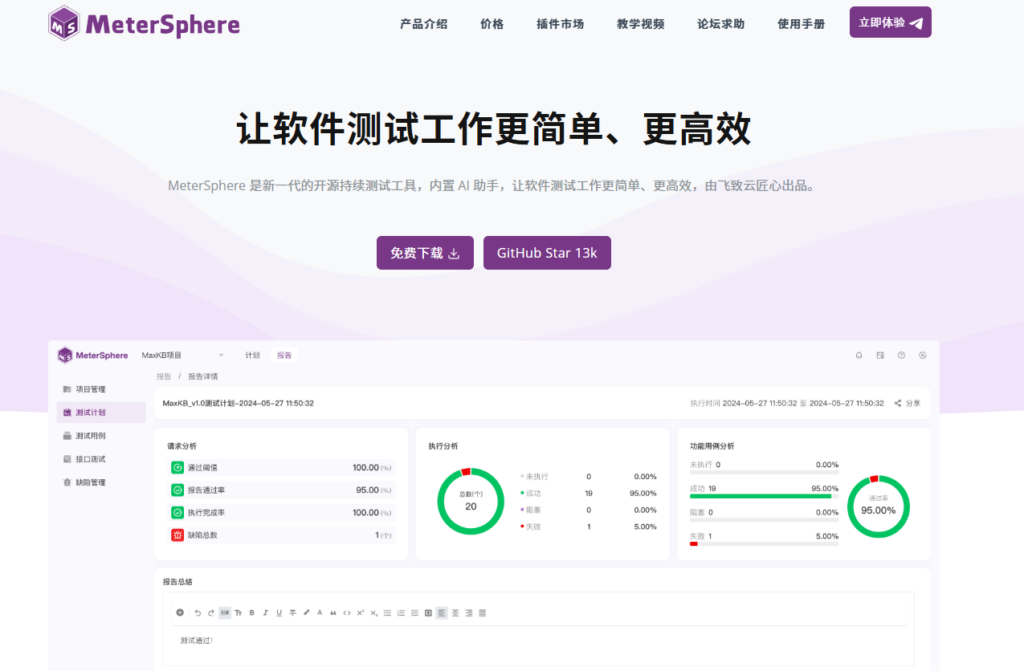
Task: Open the GitHub Star 13k link
Action: 547,253
